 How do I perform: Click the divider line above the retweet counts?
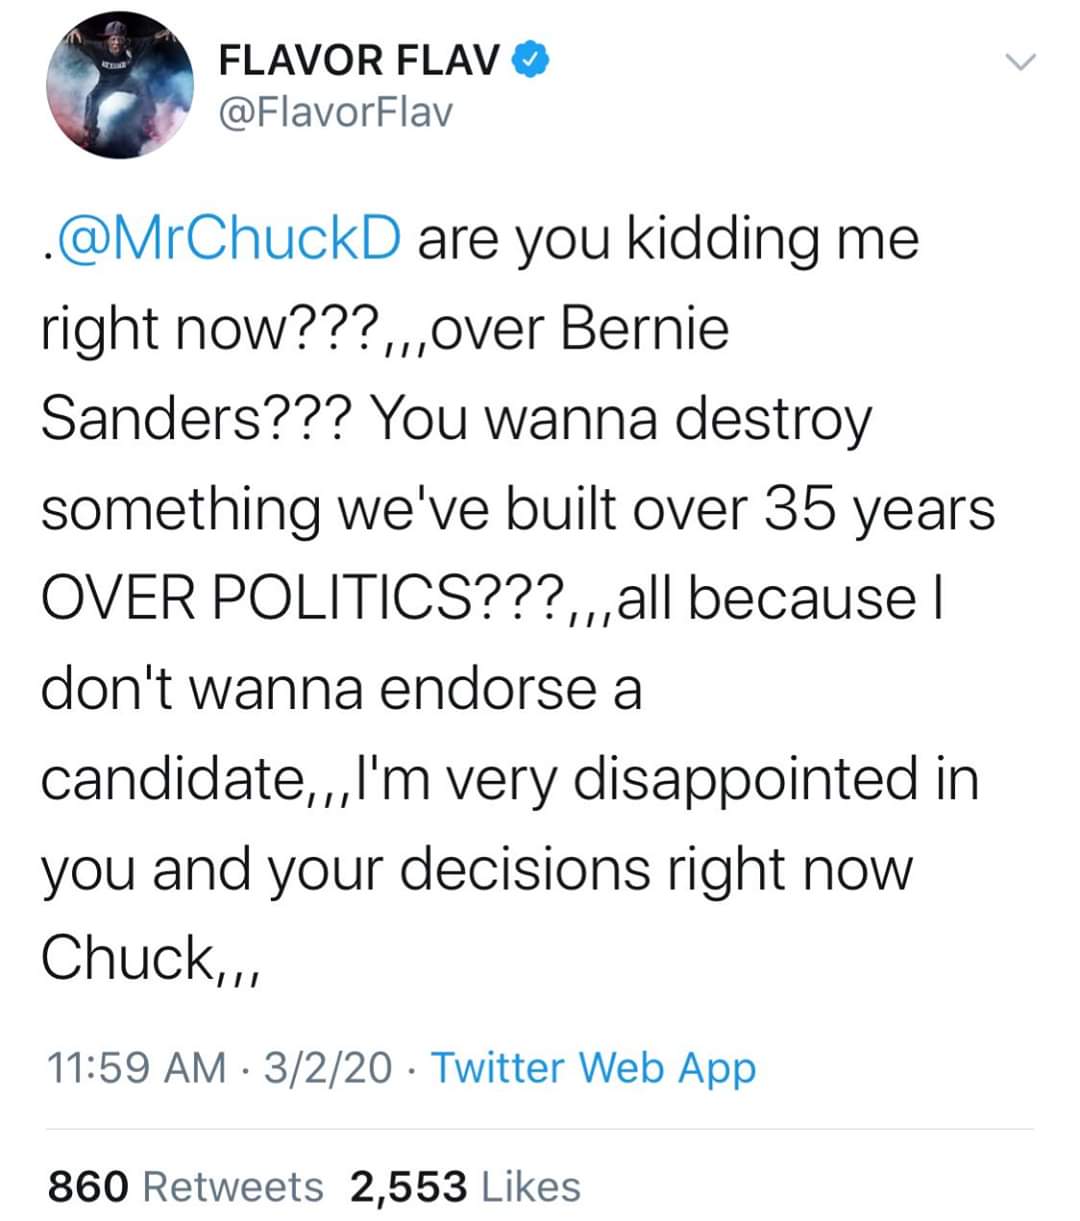pyautogui.click(x=540, y=1130)
